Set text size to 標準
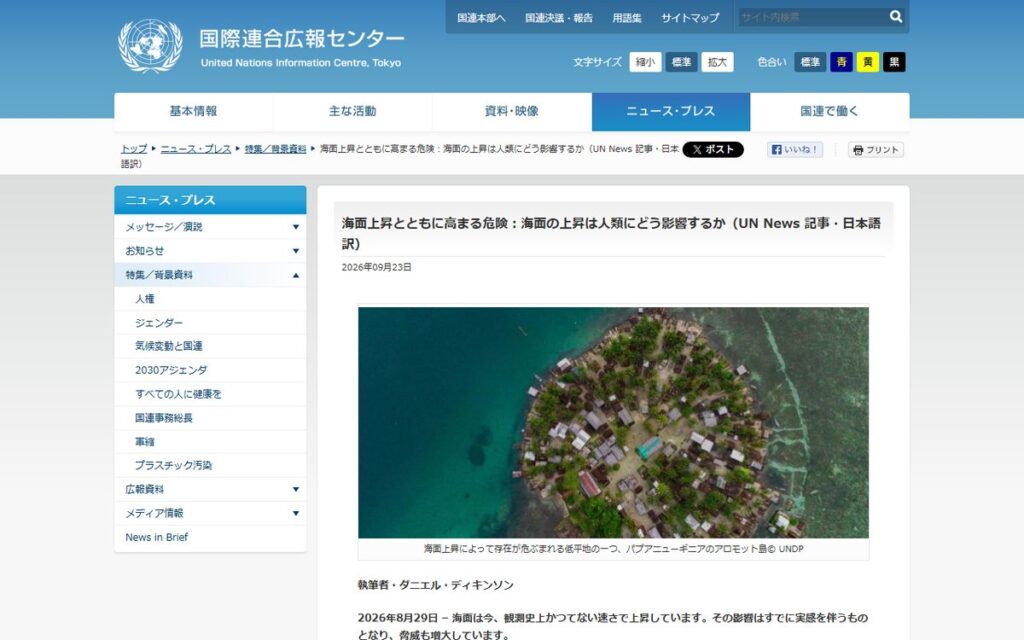 tap(681, 62)
